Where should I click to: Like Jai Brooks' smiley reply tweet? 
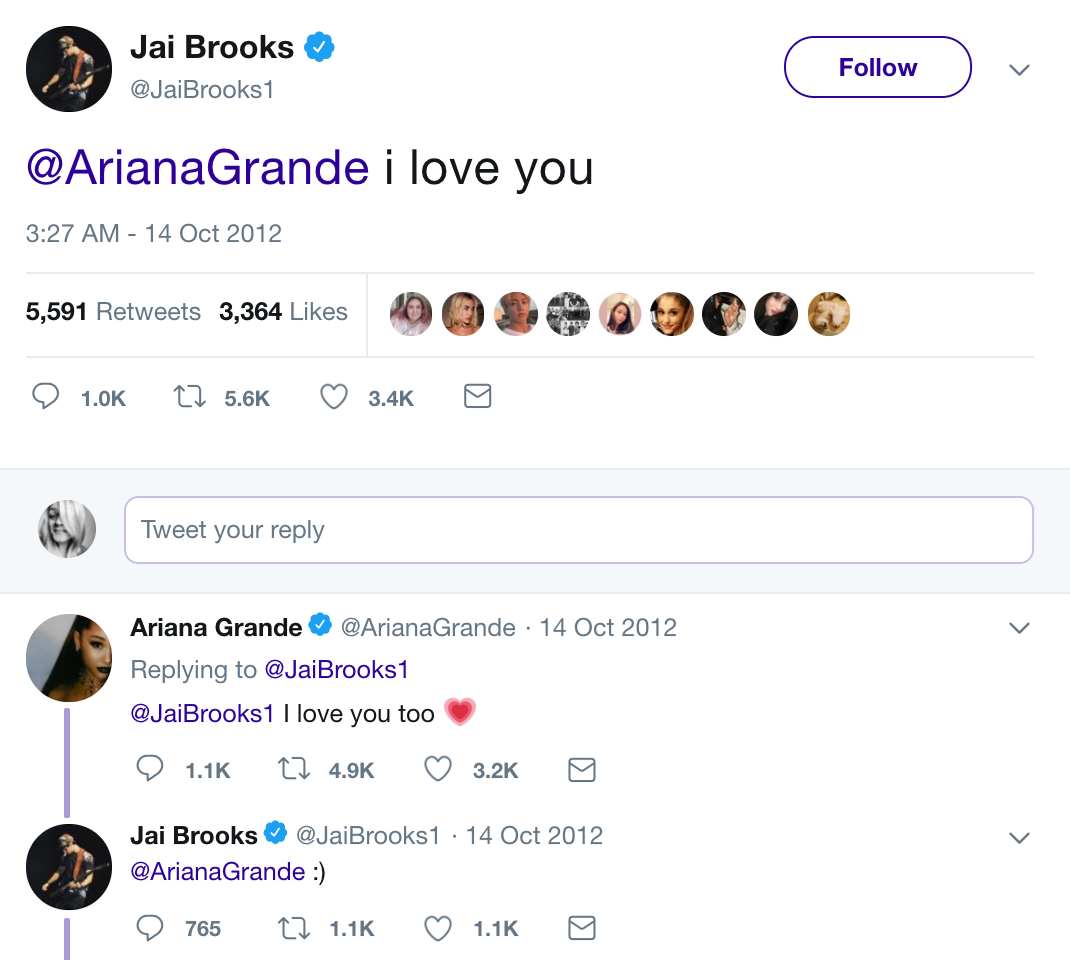pyautogui.click(x=438, y=929)
